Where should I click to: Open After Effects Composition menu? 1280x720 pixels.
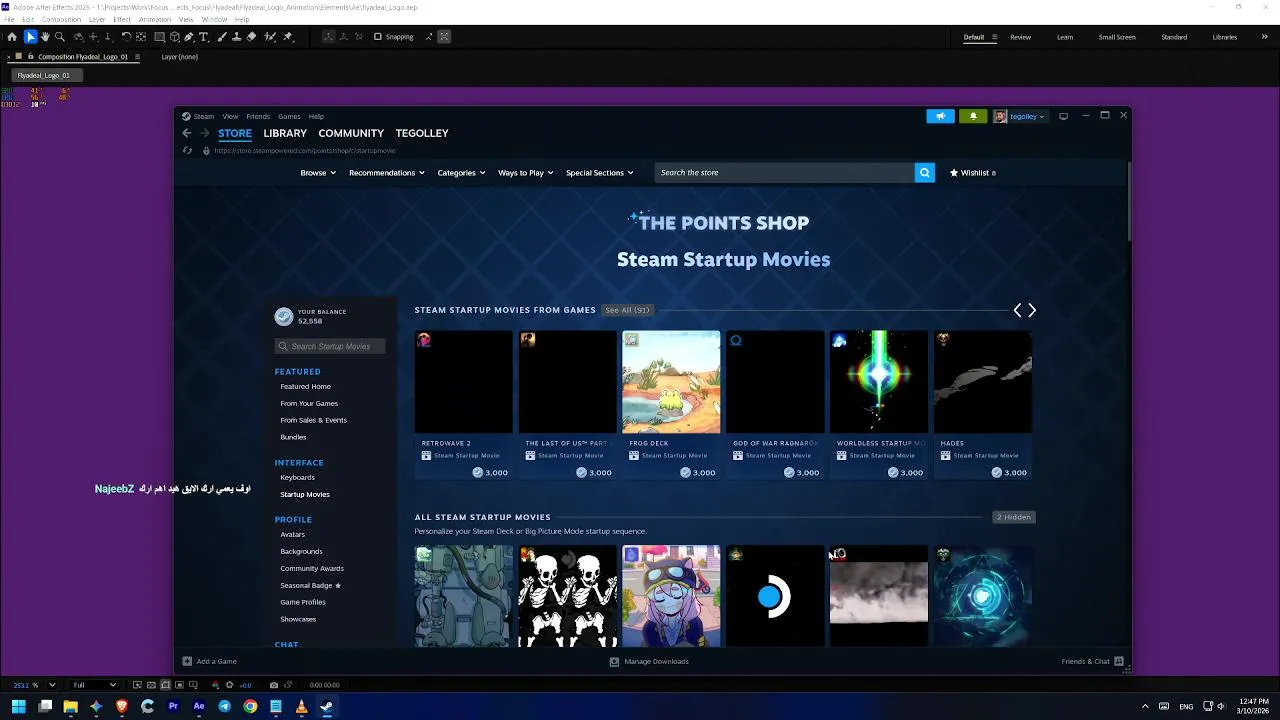(61, 20)
